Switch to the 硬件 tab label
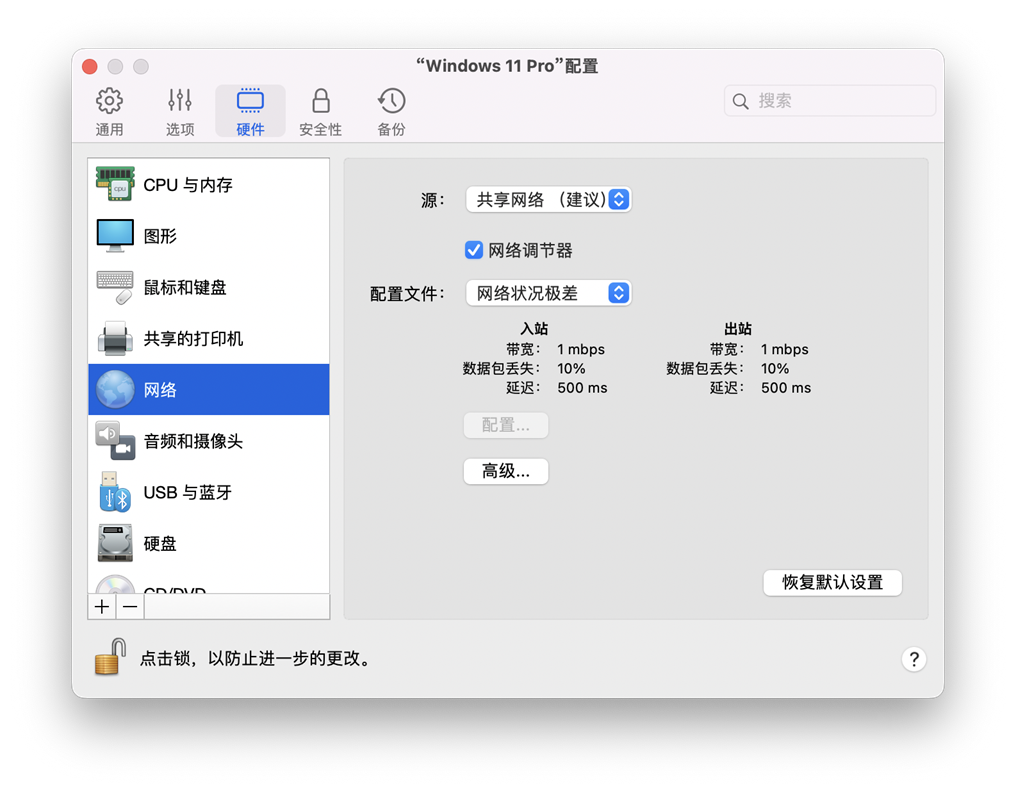 [250, 130]
